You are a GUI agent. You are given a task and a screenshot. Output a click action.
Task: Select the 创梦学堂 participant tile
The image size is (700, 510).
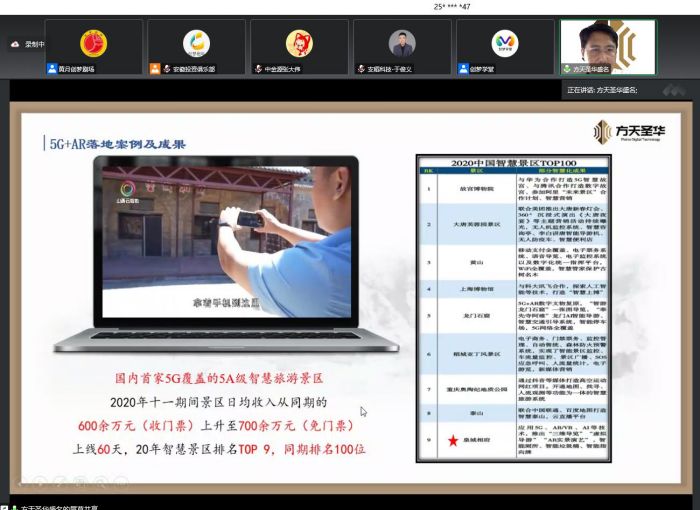[x=505, y=46]
